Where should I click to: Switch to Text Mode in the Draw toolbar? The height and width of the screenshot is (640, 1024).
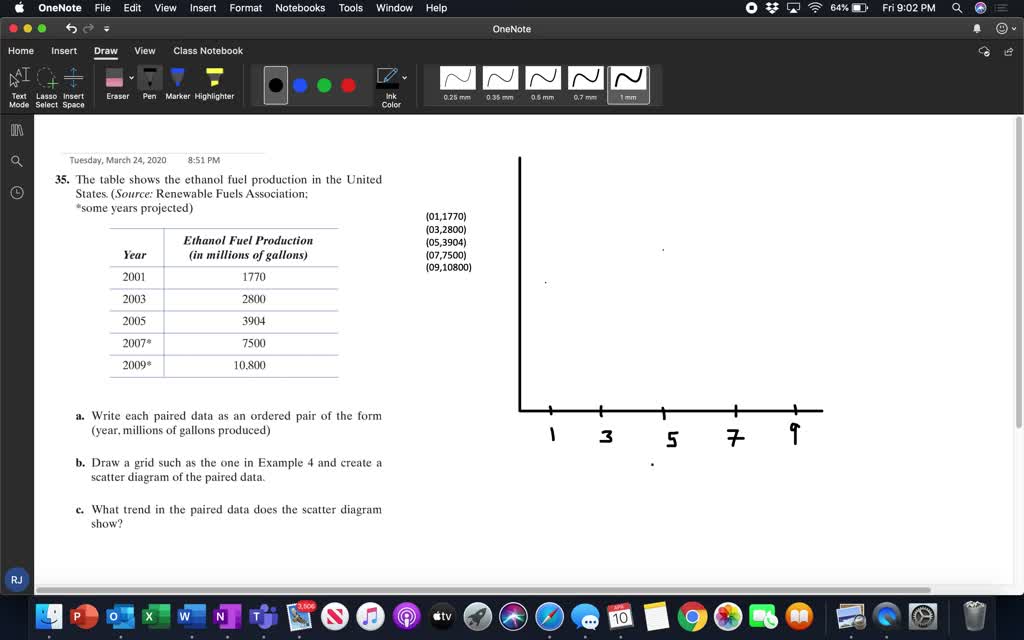pos(18,84)
